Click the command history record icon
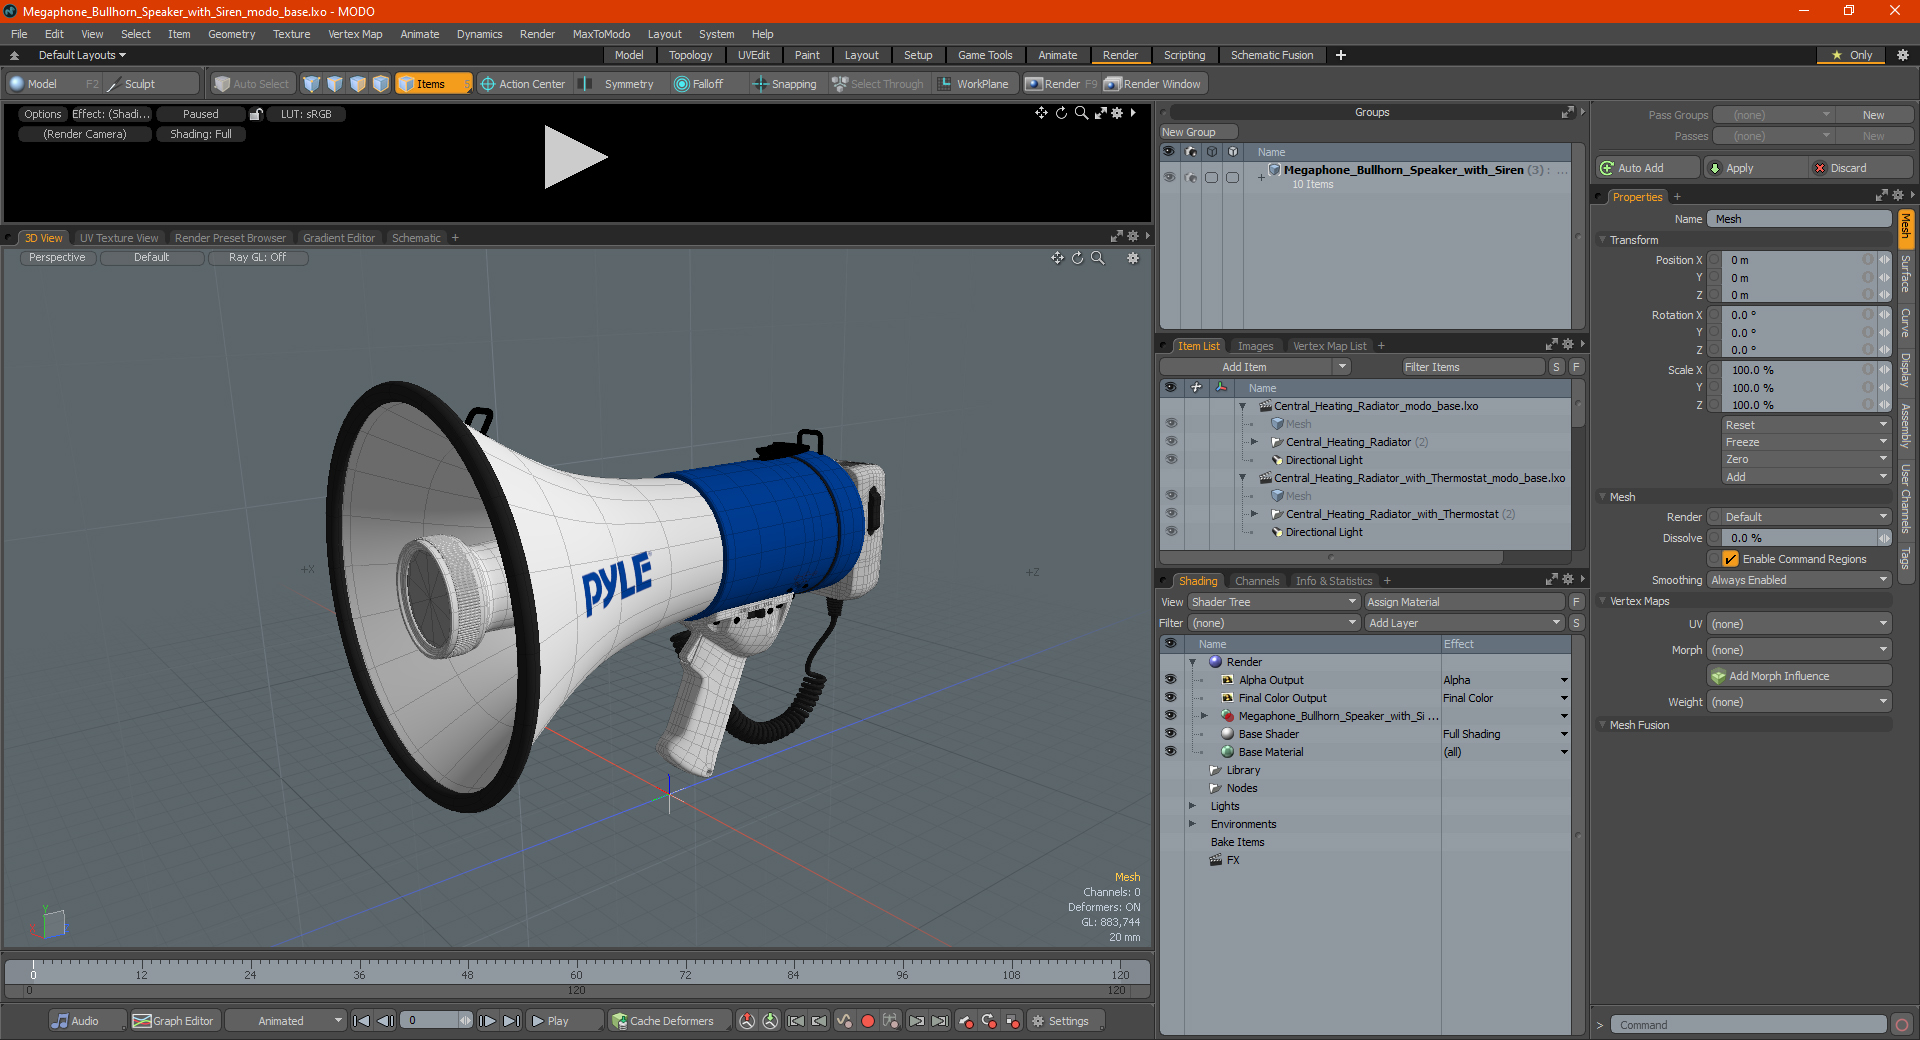The image size is (1920, 1040). (x=1902, y=1025)
